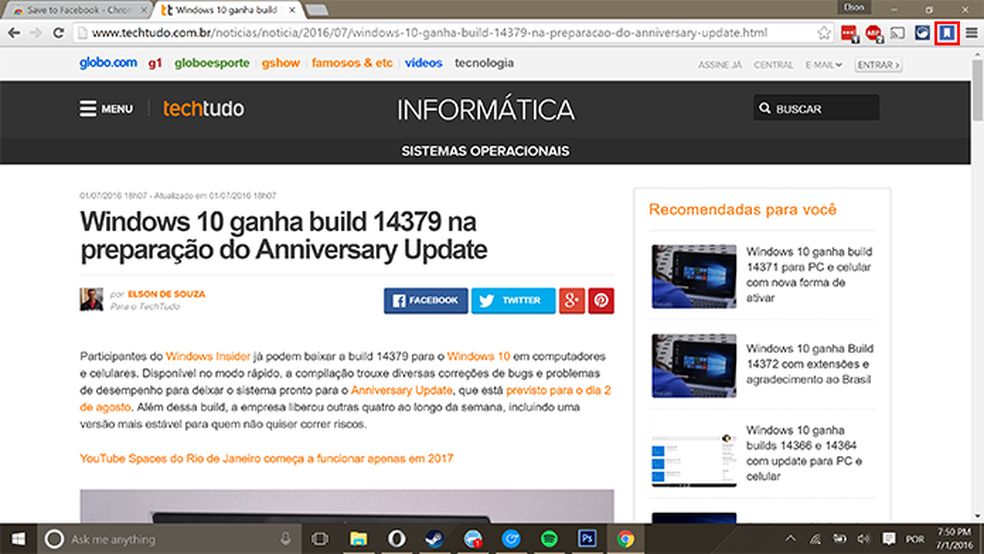This screenshot has height=554, width=984.
Task: Open YouTube Spaces do Rio article link
Action: 266,459
